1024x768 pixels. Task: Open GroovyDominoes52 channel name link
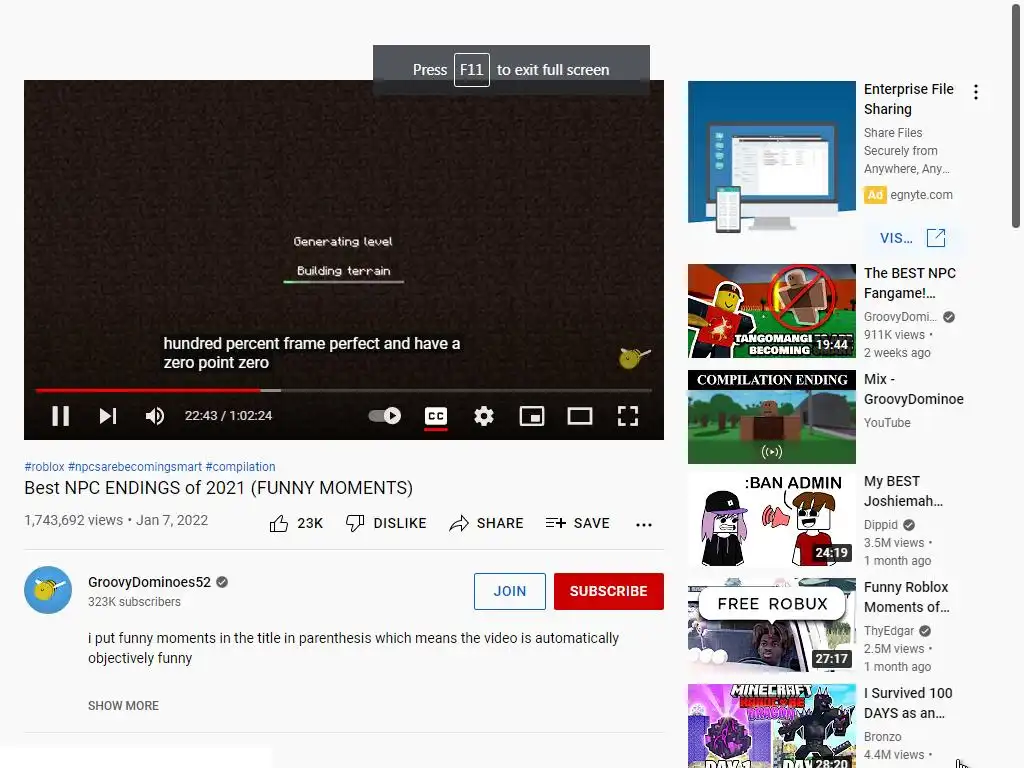(150, 582)
